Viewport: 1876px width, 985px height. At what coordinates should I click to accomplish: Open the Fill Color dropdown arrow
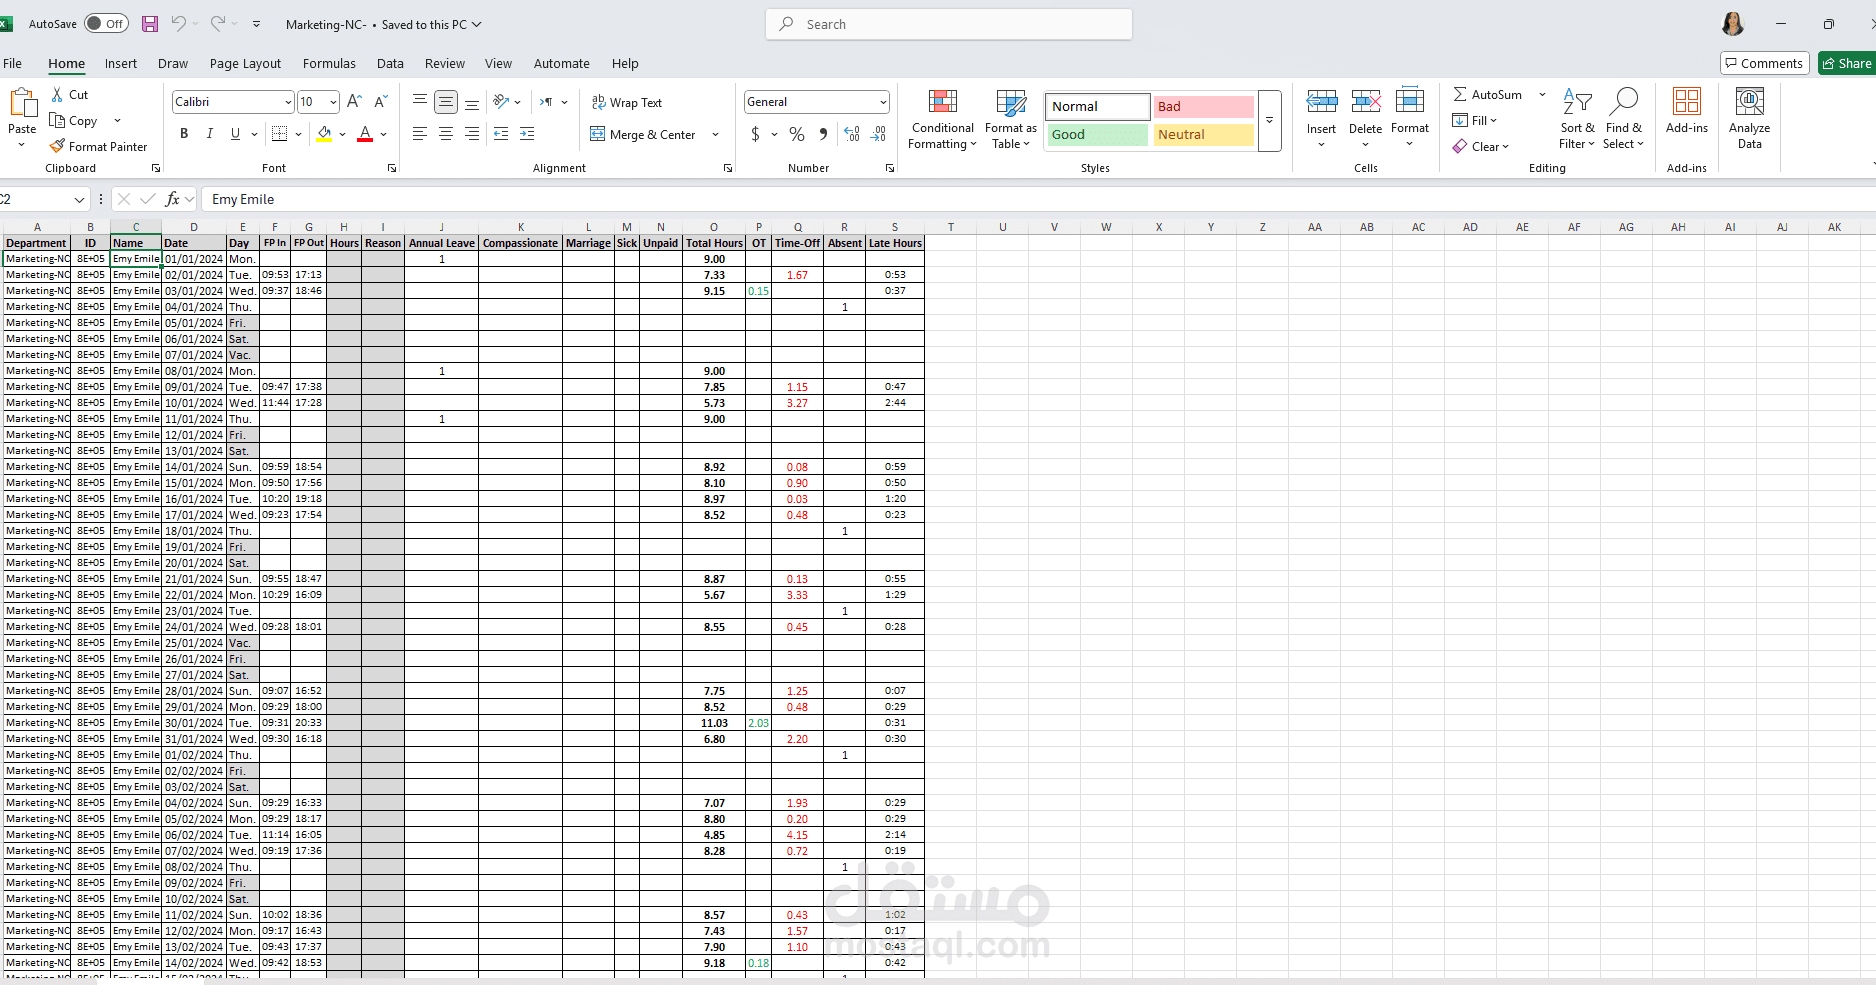[x=342, y=134]
